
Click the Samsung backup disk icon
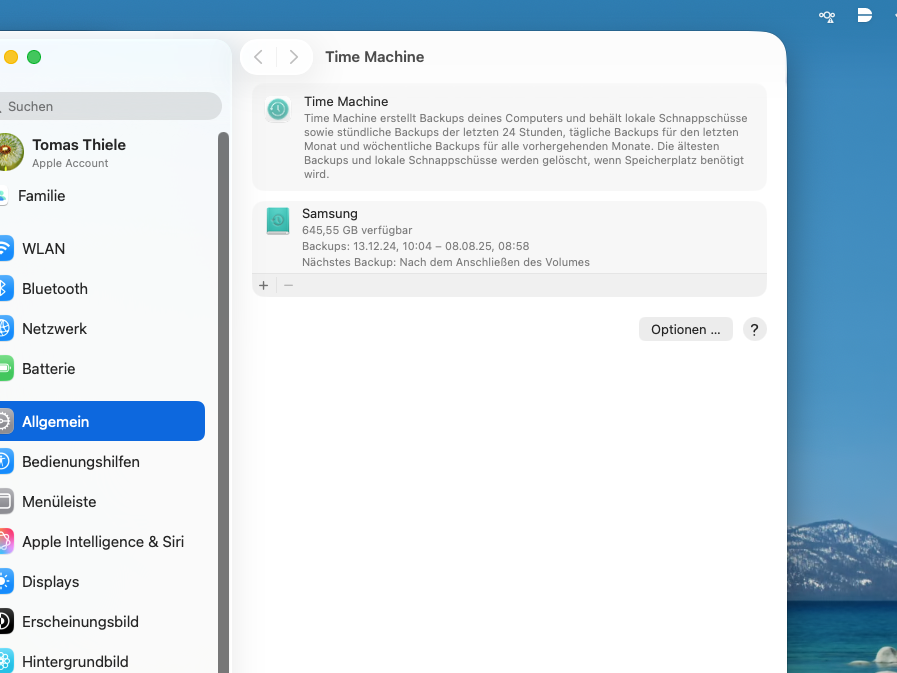[278, 221]
